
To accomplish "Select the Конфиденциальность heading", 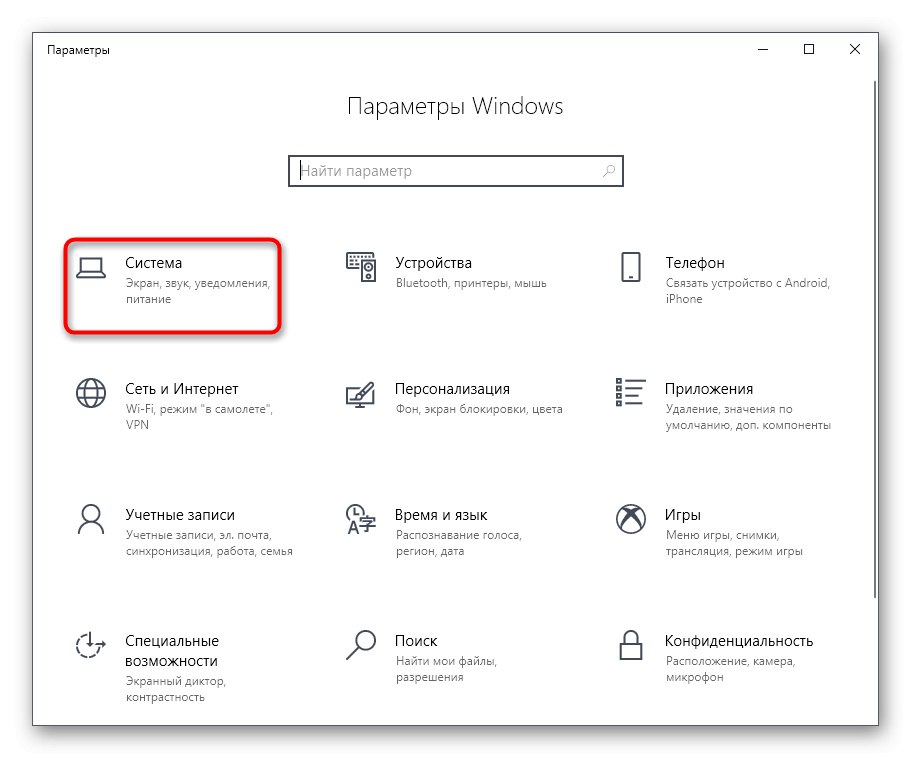I will pyautogui.click(x=739, y=641).
